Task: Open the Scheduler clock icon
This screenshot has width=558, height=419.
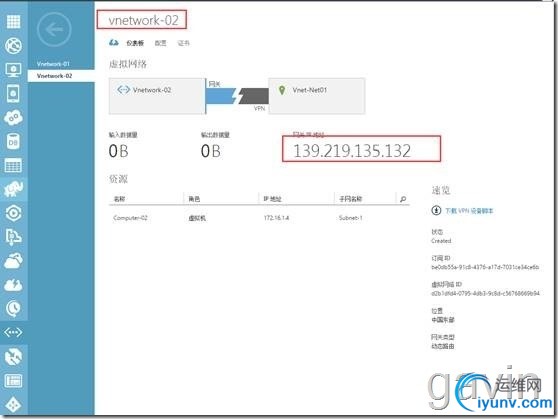Action: (13, 309)
